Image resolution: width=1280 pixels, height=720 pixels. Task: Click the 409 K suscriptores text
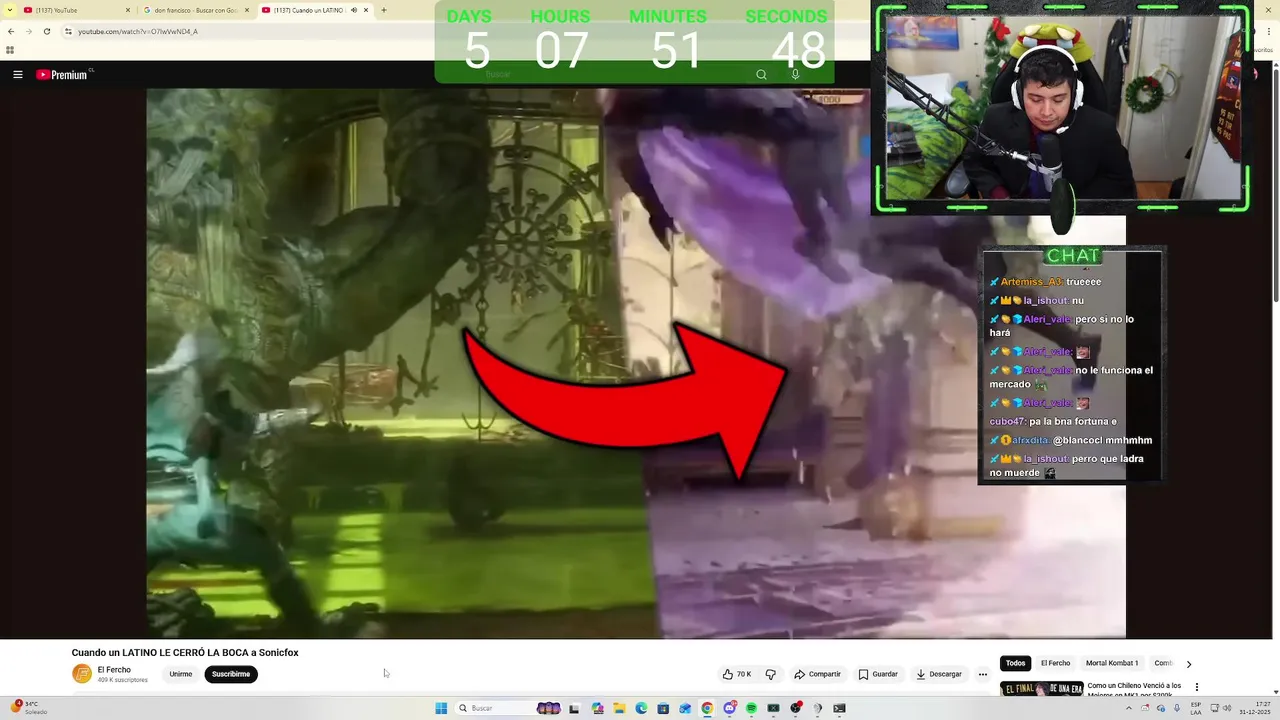[x=122, y=680]
